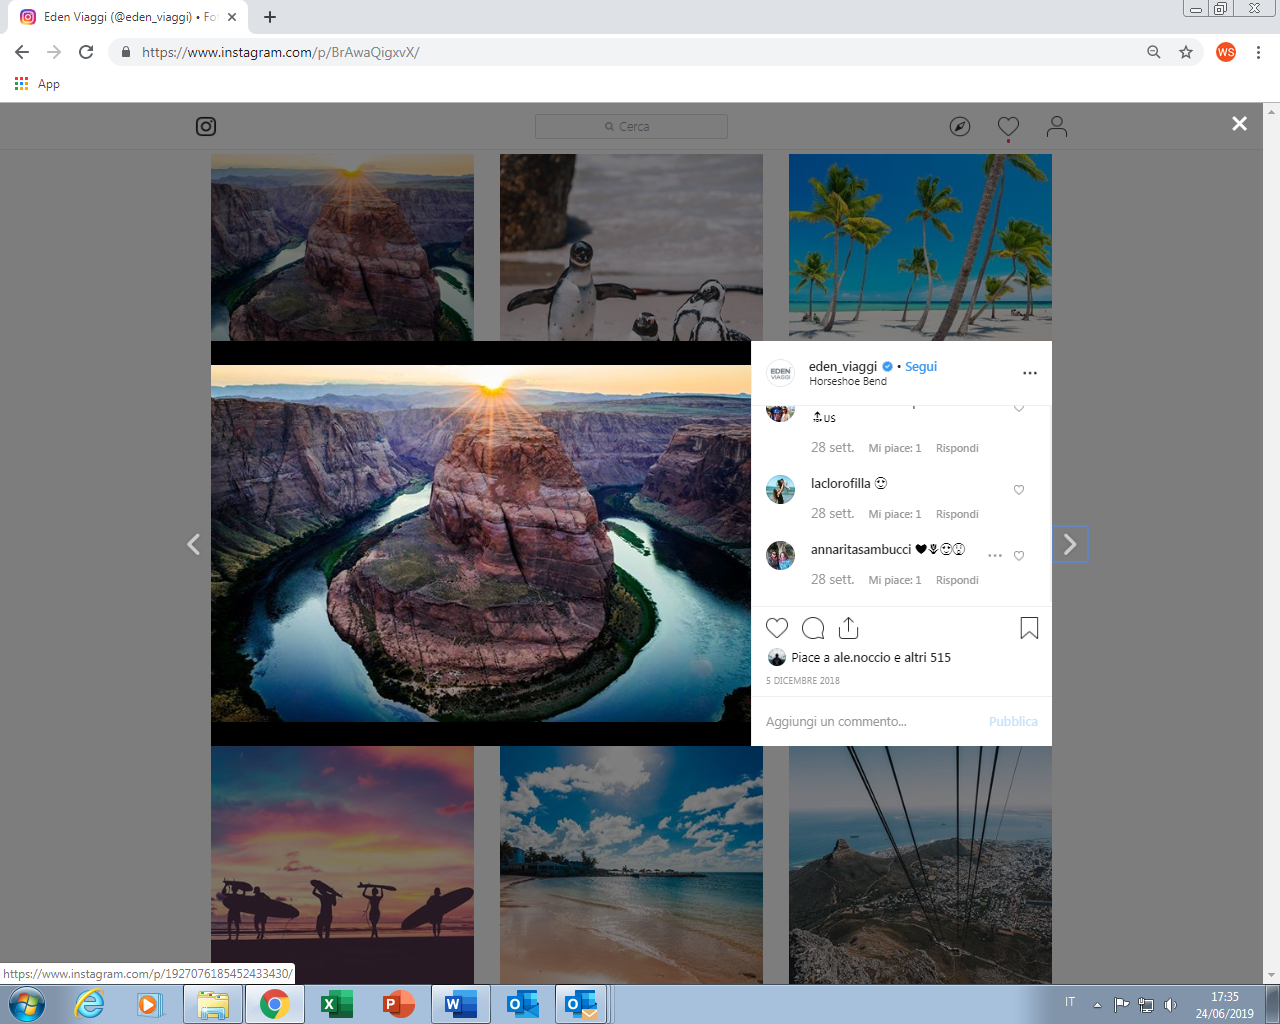The width and height of the screenshot is (1280, 1024).
Task: Click eden_viaggi profile avatar
Action: (x=780, y=373)
